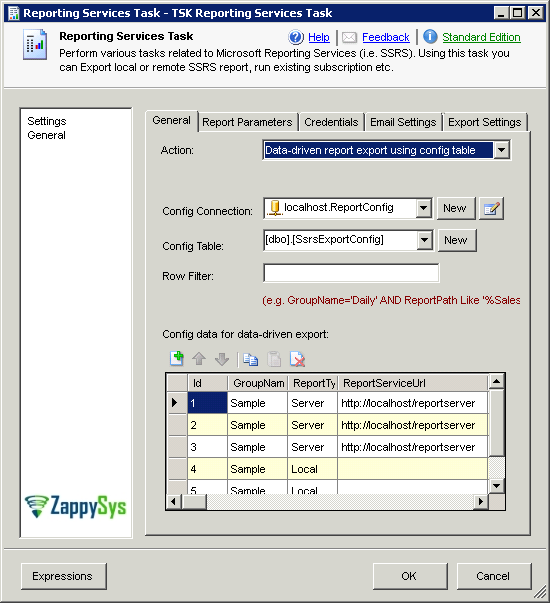Click the add new row icon
This screenshot has height=603, width=550.
click(x=177, y=359)
